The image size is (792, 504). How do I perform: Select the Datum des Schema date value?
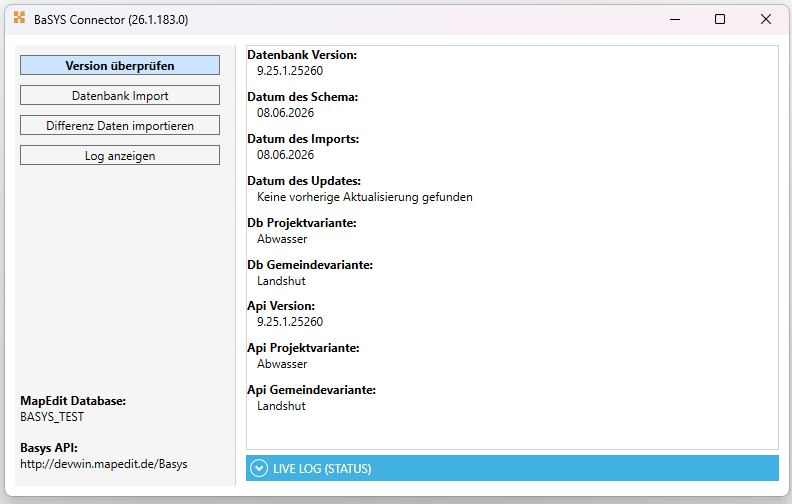[285, 113]
